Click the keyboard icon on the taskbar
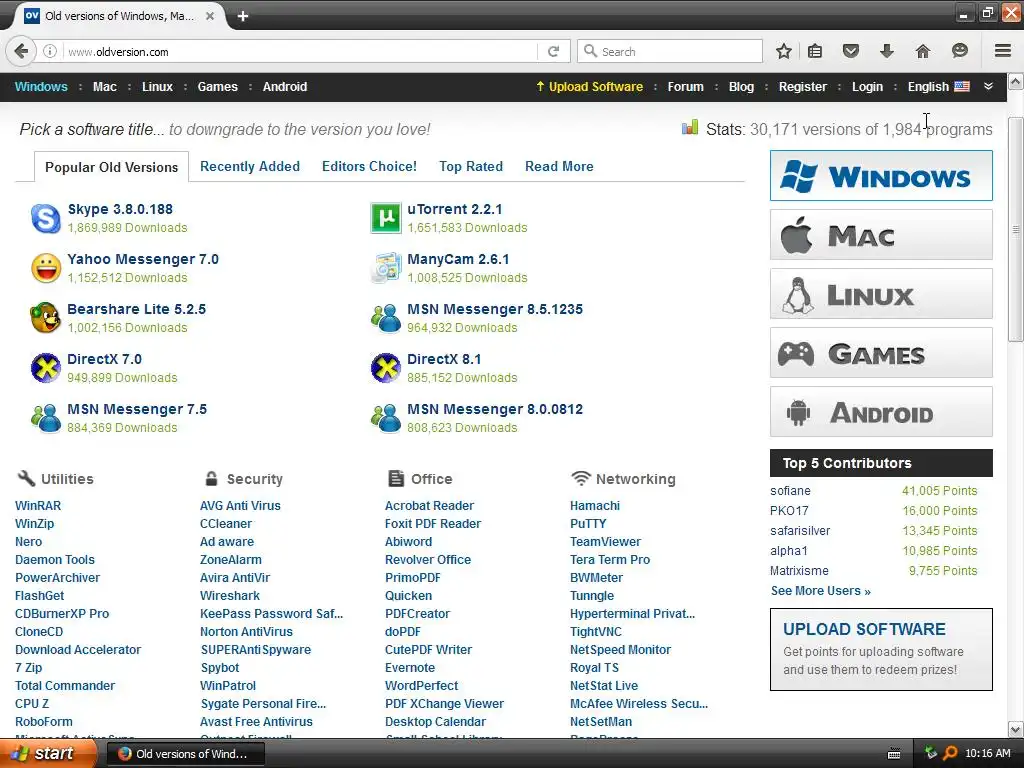1024x768 pixels. point(894,754)
